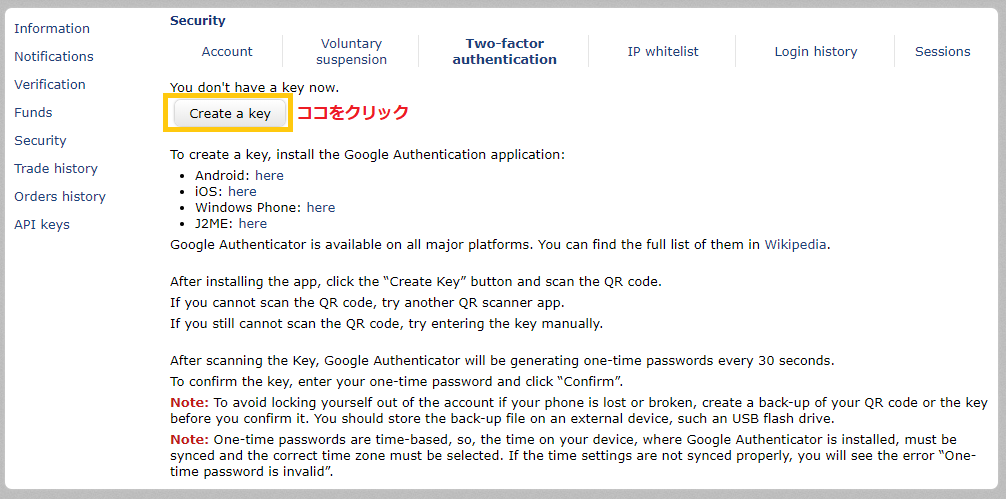Select Verification in the sidebar
Image resolution: width=1006 pixels, height=499 pixels.
pyautogui.click(x=49, y=85)
